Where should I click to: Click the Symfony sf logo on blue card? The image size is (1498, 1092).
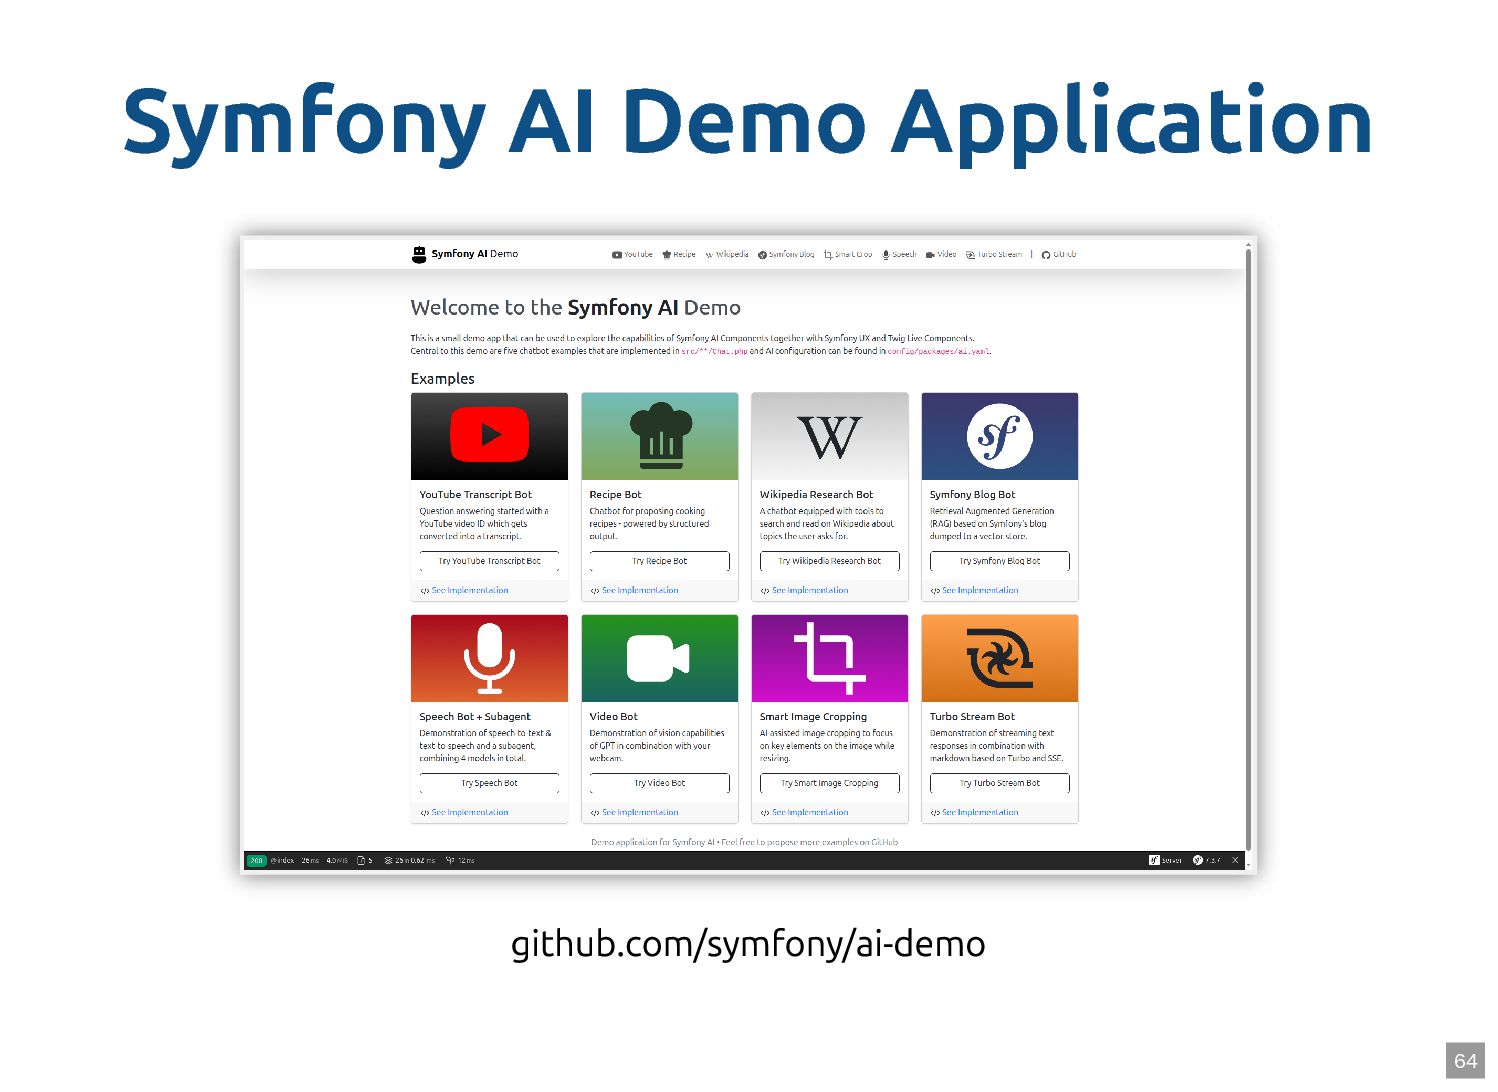1000,436
